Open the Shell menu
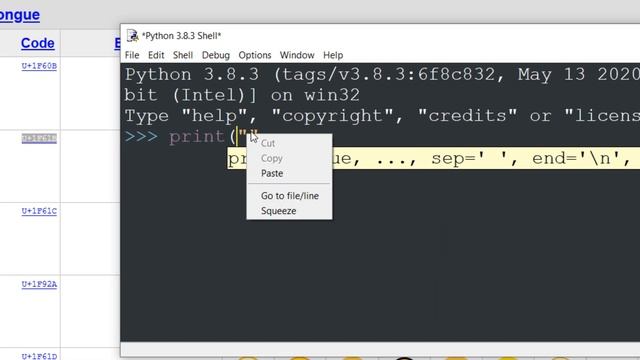 pos(182,55)
